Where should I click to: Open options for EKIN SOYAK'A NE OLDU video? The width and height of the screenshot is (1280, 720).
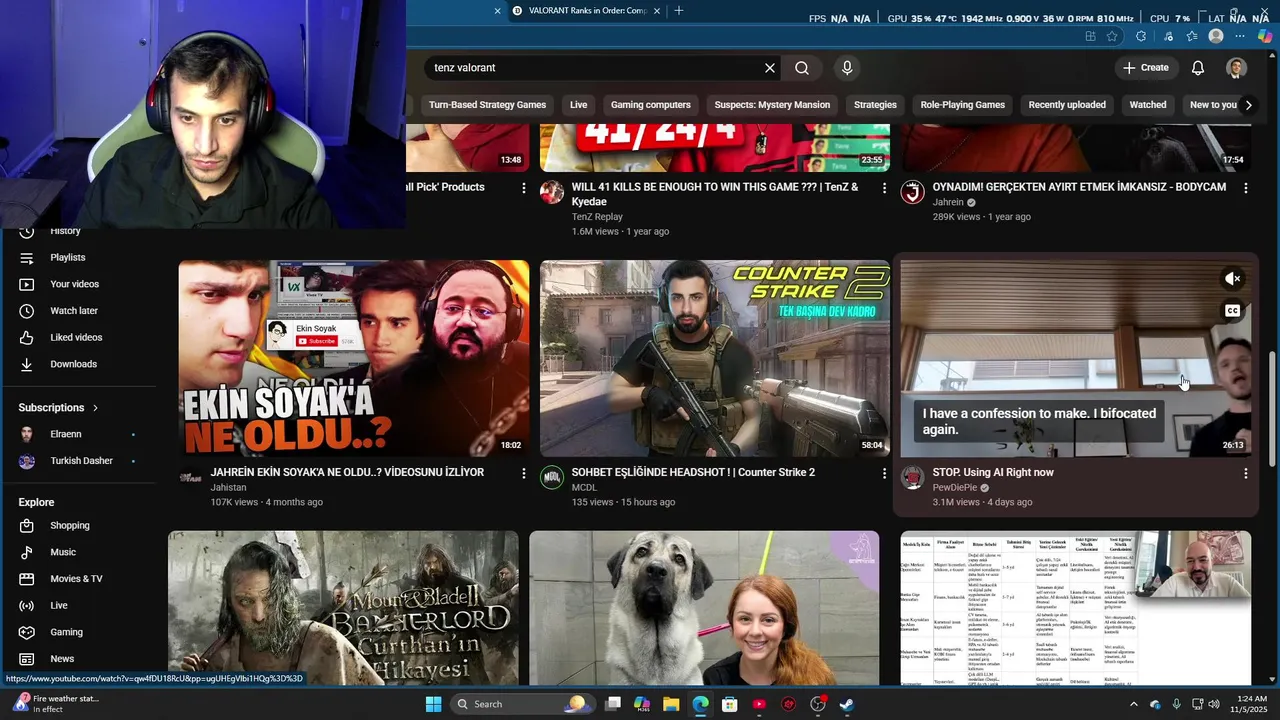pos(523,473)
